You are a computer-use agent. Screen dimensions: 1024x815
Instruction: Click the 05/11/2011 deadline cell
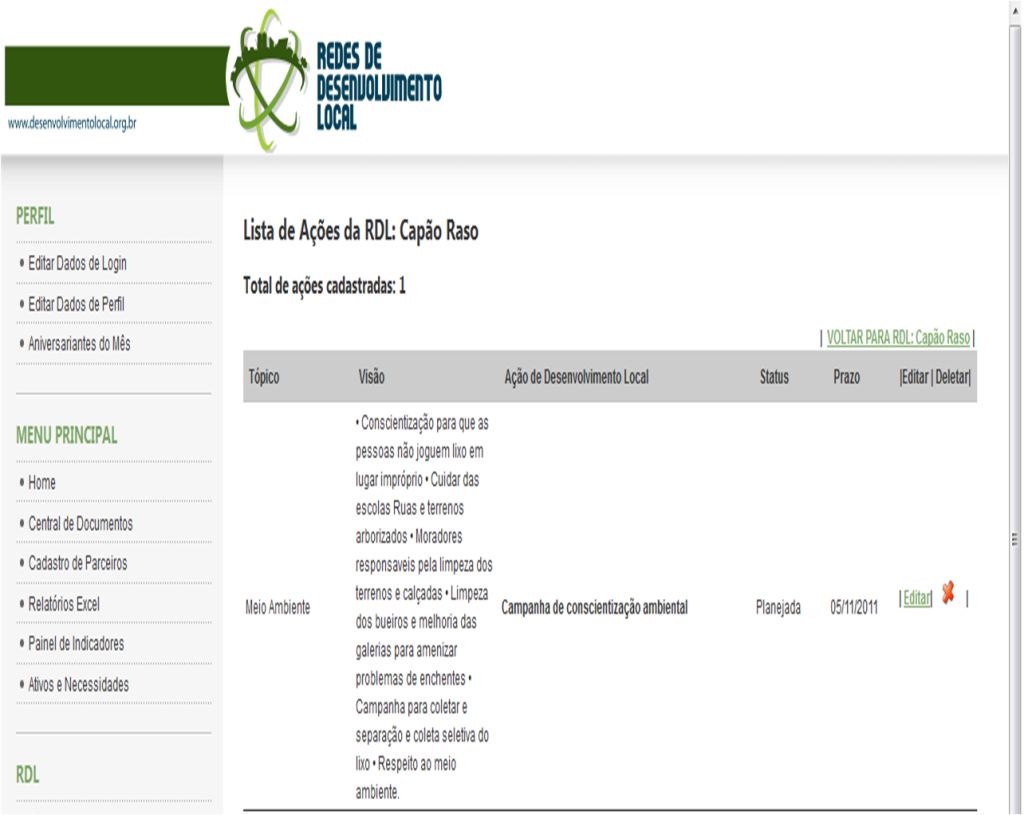[x=854, y=607]
